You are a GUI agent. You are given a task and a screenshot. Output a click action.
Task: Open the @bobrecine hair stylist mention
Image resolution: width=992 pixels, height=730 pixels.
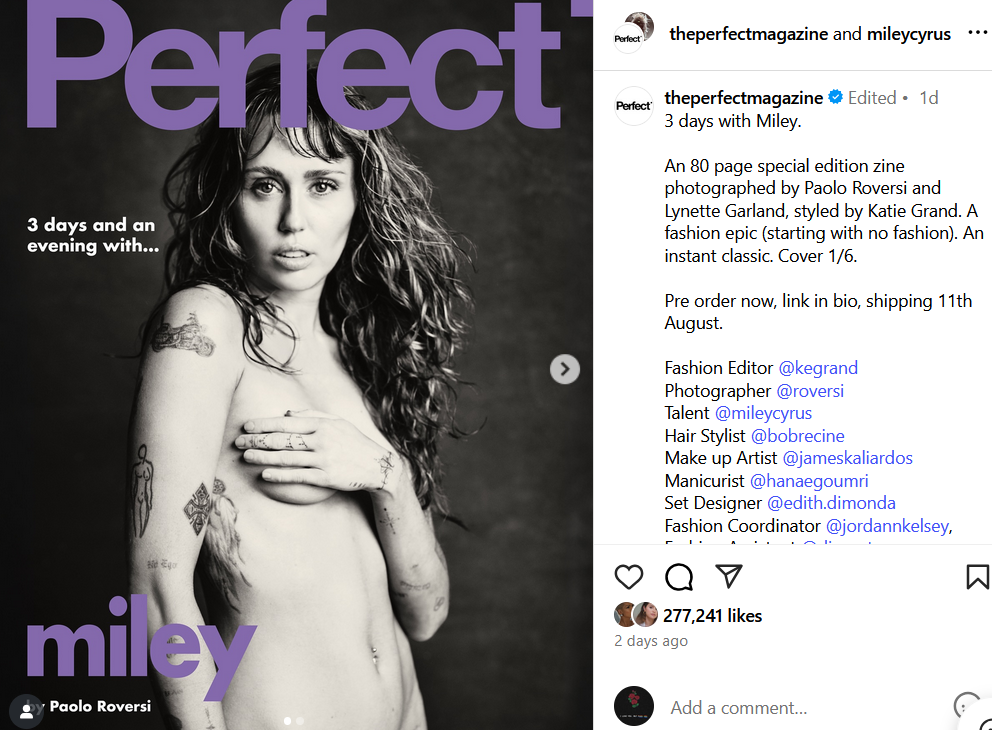(797, 435)
